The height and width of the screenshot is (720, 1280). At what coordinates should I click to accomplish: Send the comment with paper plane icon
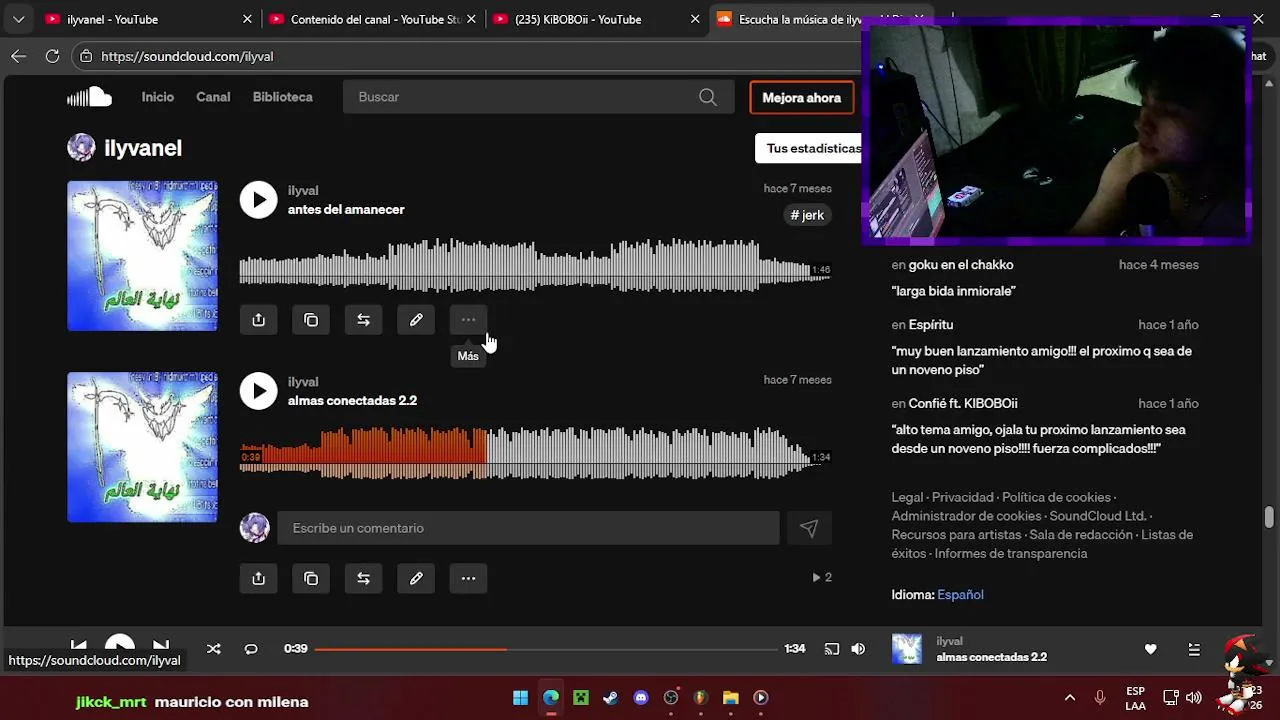pos(808,528)
